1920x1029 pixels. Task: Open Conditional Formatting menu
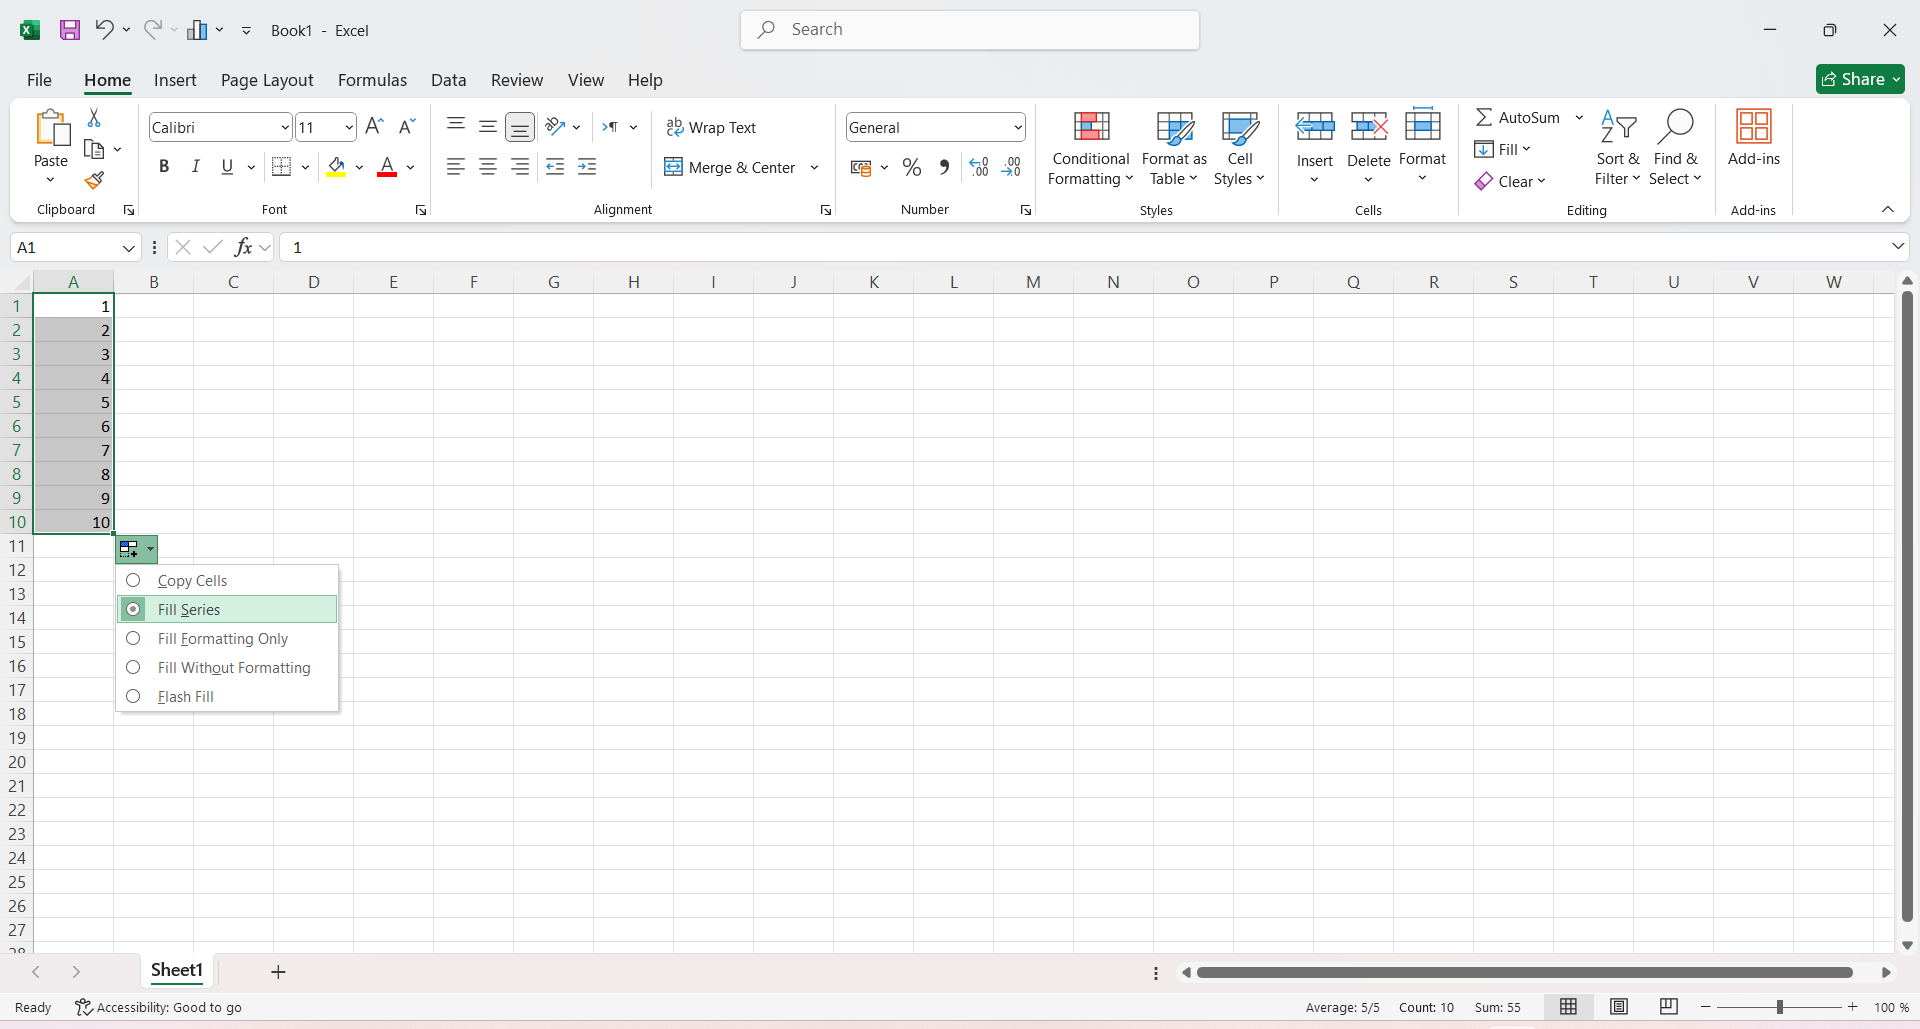[x=1091, y=148]
